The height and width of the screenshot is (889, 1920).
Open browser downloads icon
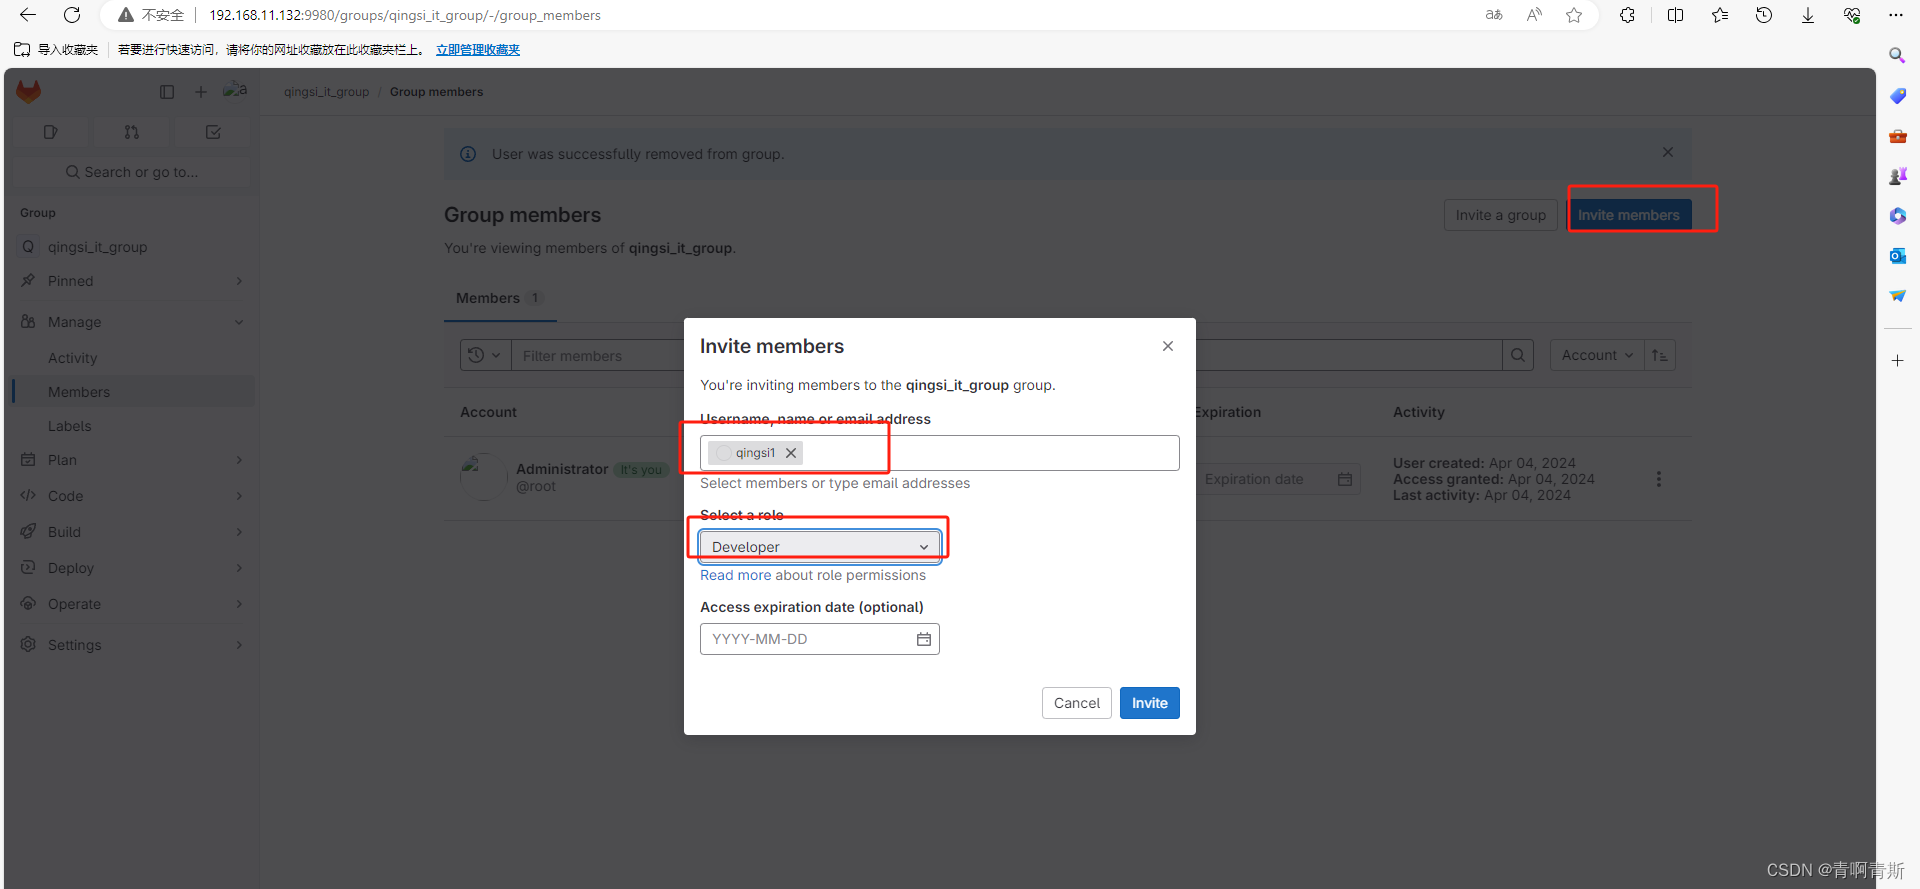coord(1808,15)
